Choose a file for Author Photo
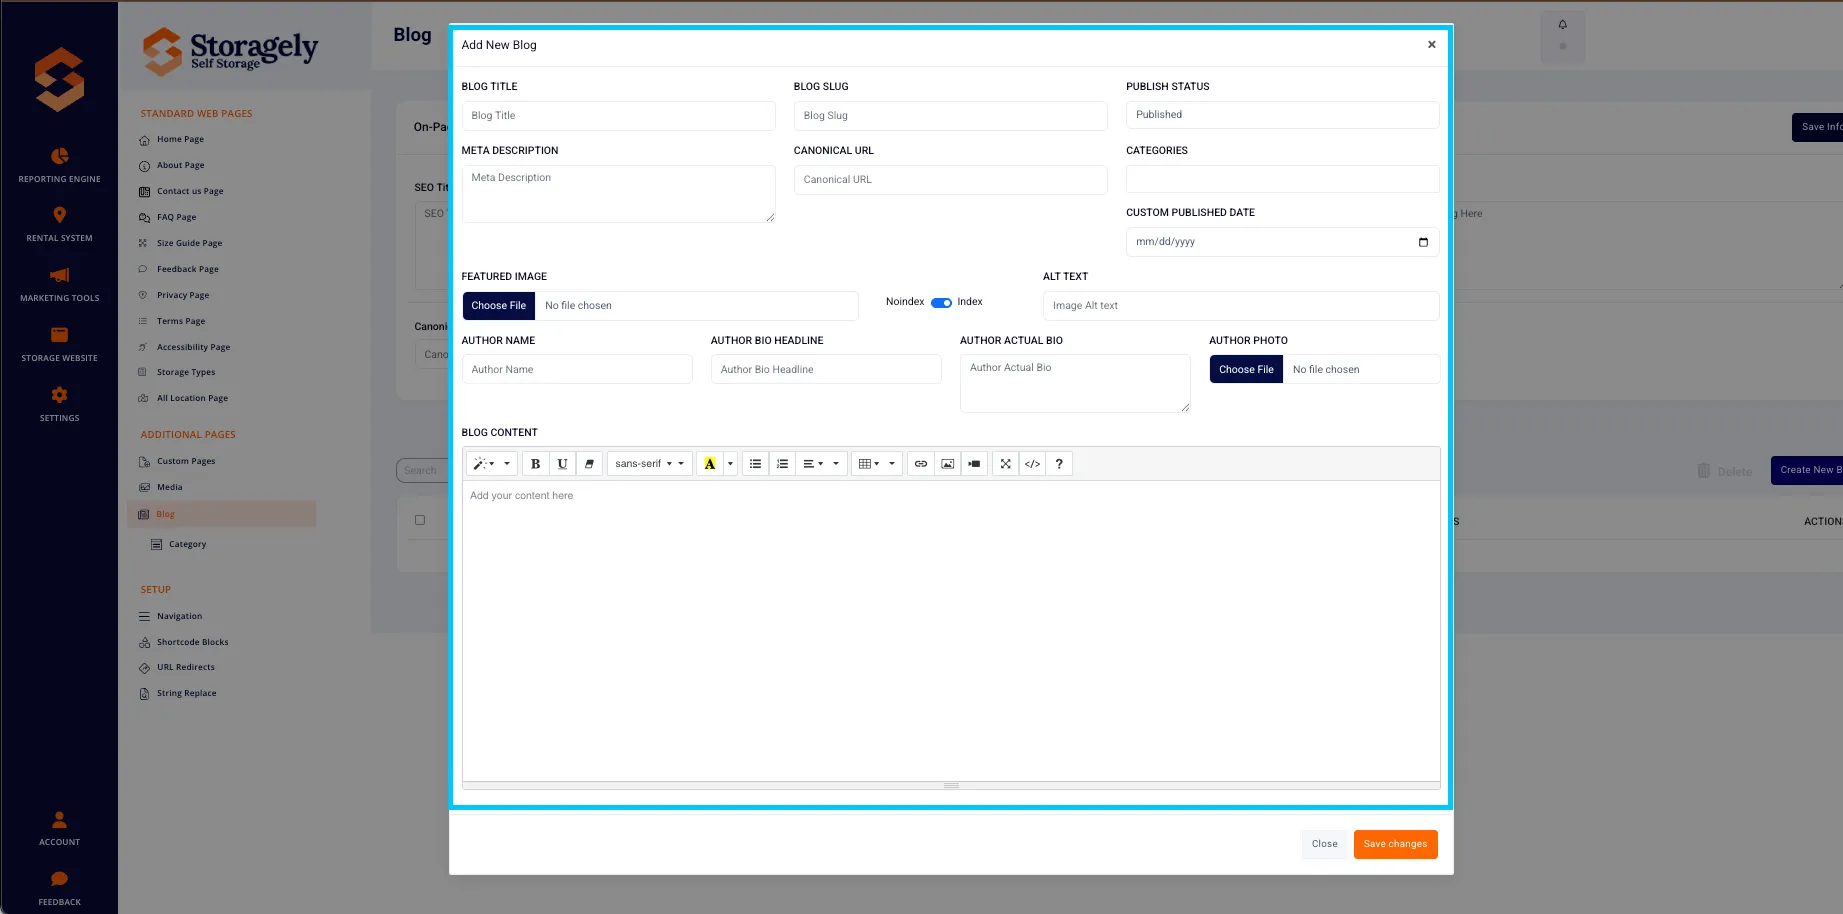Image resolution: width=1843 pixels, height=914 pixels. [1246, 369]
